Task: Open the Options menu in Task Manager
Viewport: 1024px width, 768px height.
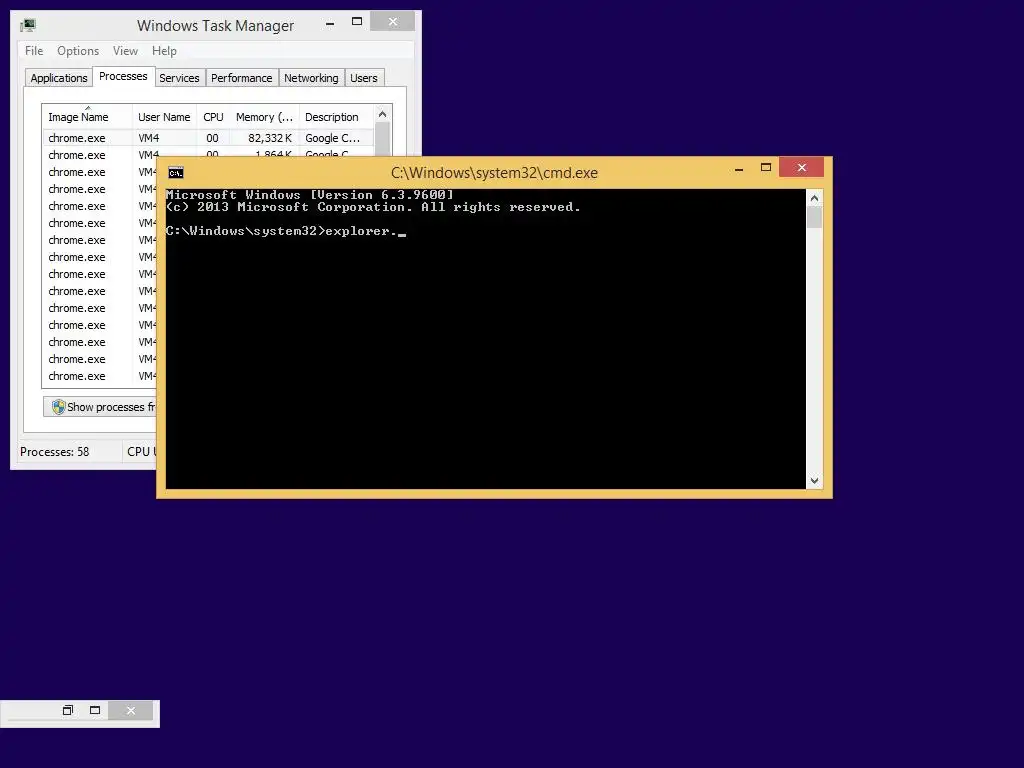Action: click(78, 51)
